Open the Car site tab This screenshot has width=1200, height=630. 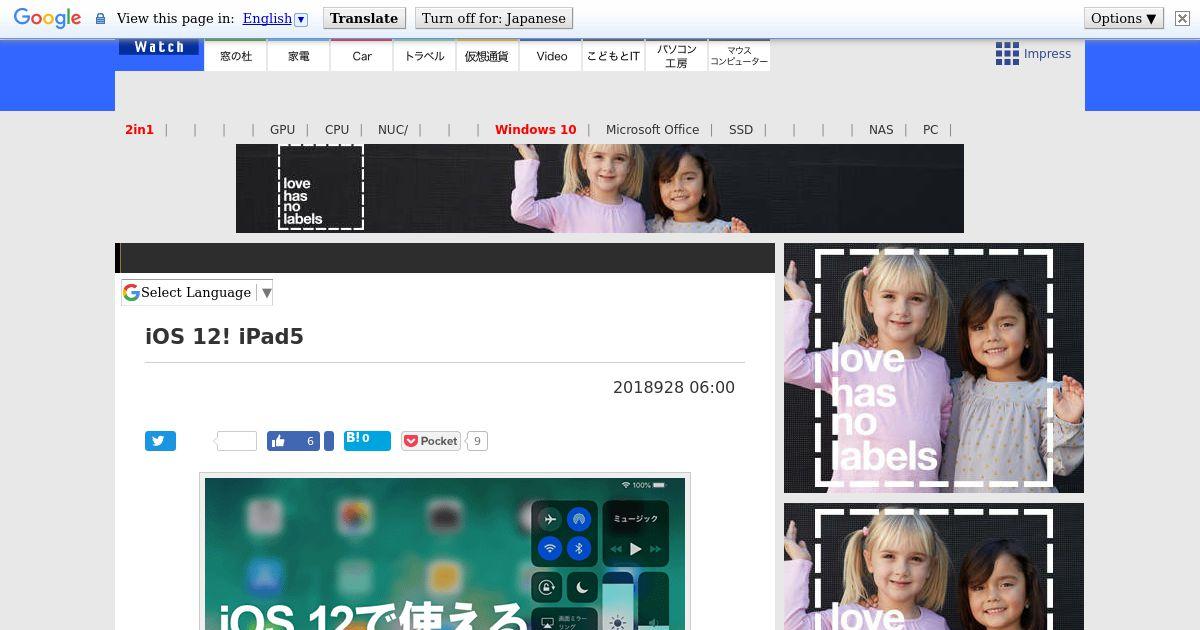point(362,56)
